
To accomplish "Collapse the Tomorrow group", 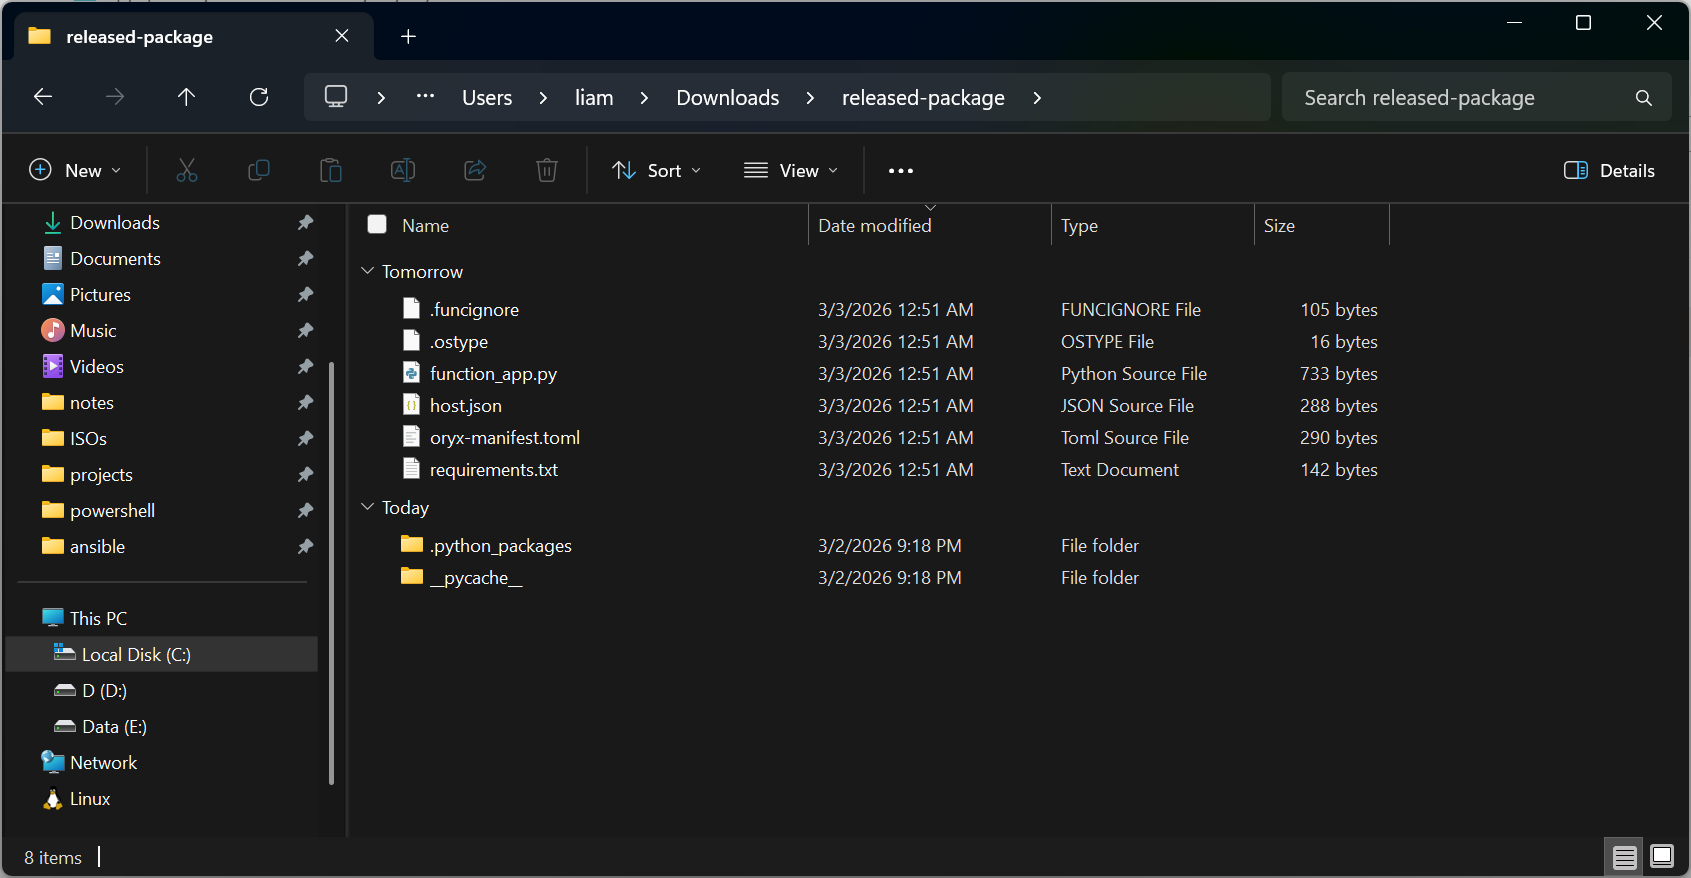I will coord(368,271).
